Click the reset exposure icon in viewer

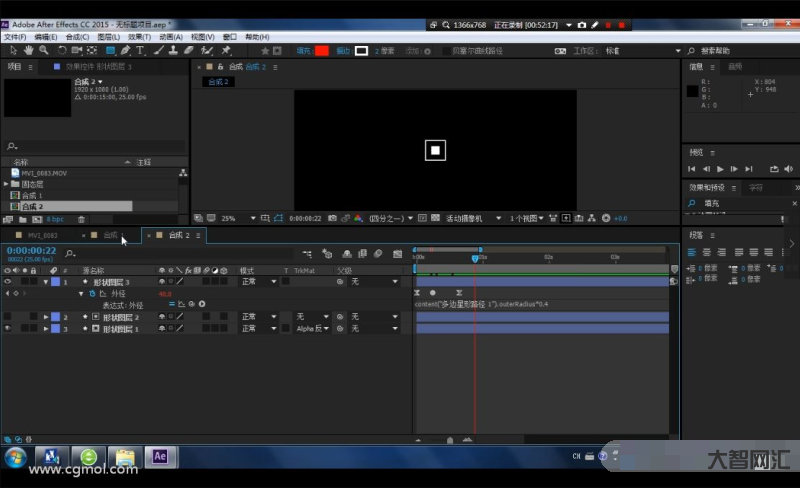click(606, 218)
